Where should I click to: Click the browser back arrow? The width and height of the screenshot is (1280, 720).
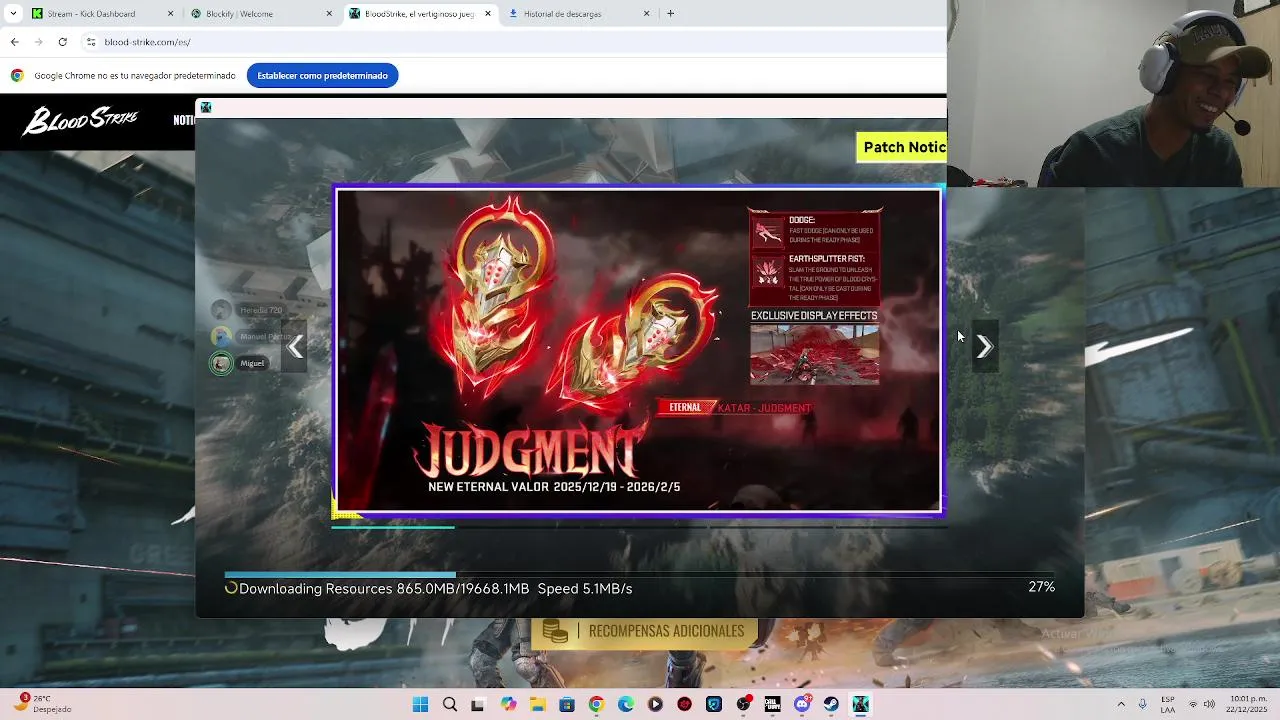14,42
